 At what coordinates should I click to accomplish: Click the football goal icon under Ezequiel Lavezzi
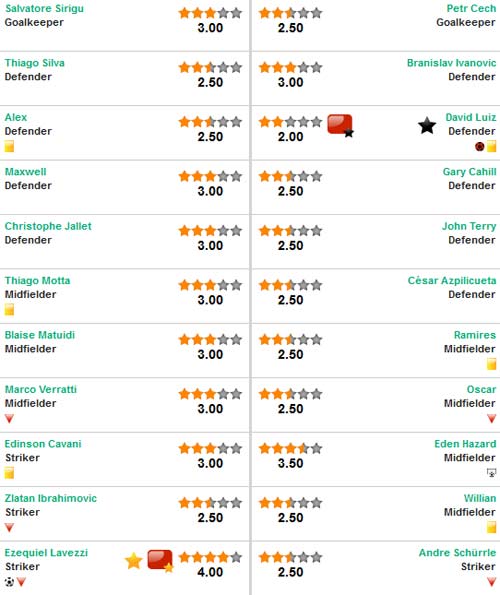[x=9, y=581]
